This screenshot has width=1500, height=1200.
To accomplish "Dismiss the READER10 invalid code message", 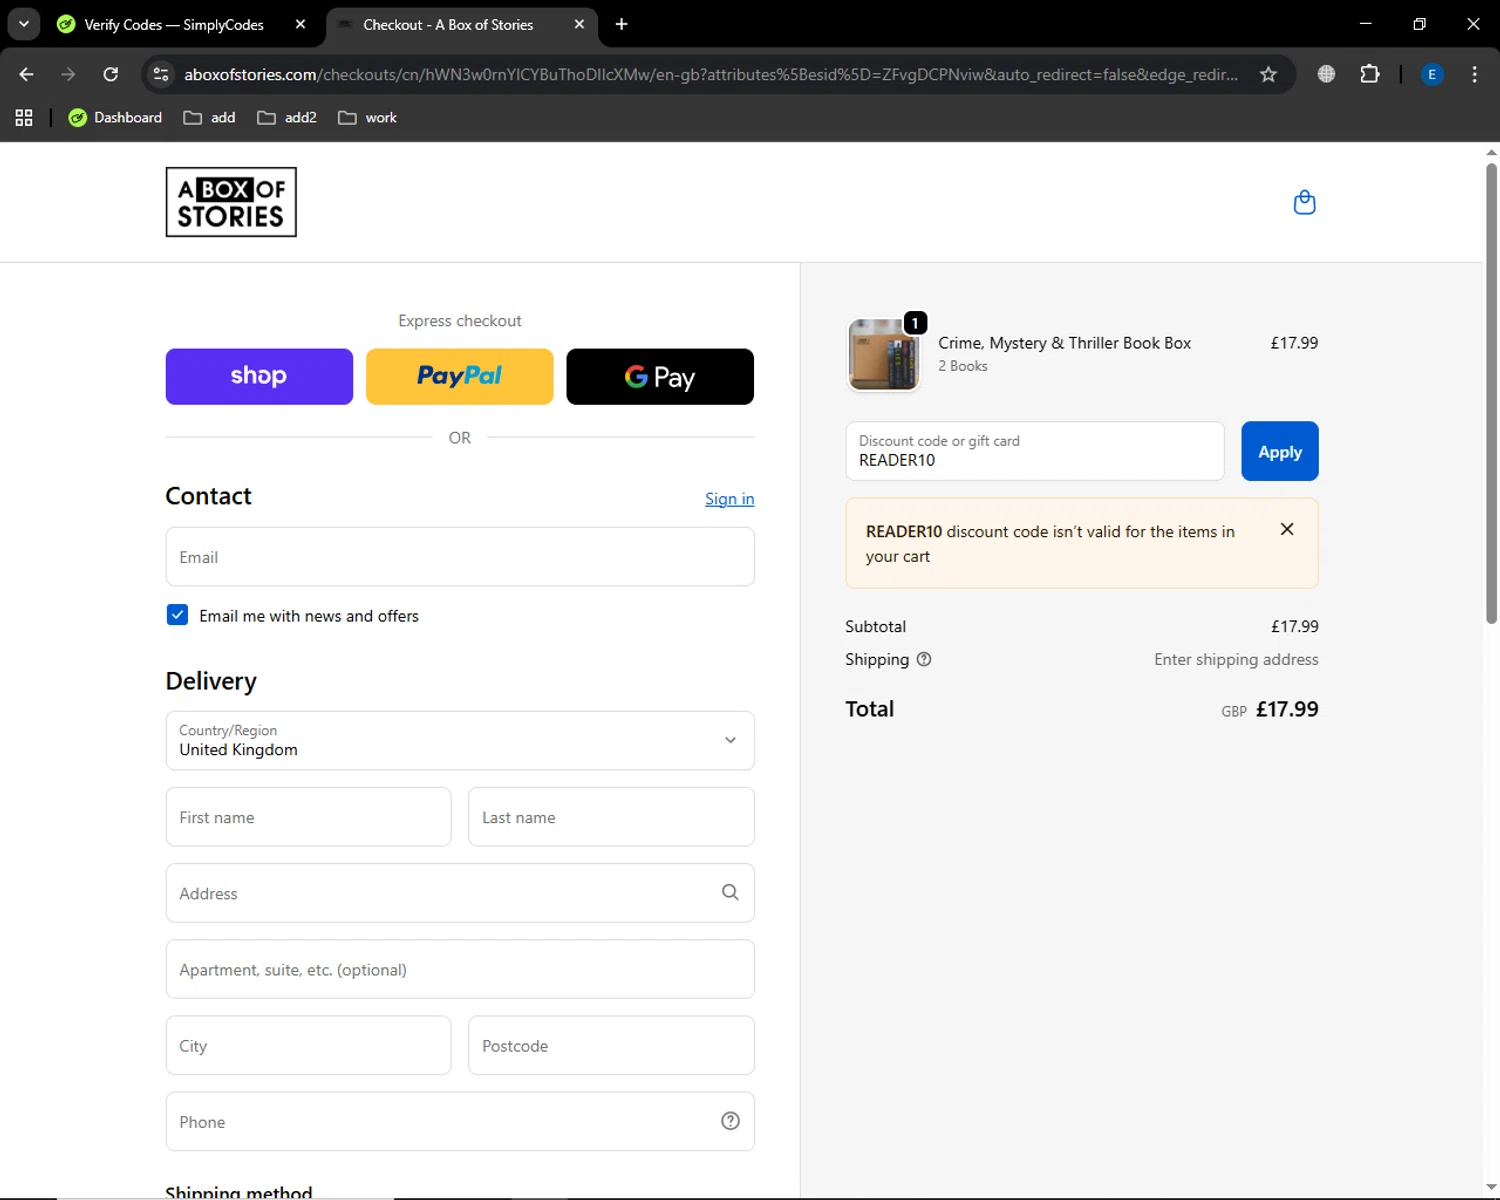I will 1287,529.
